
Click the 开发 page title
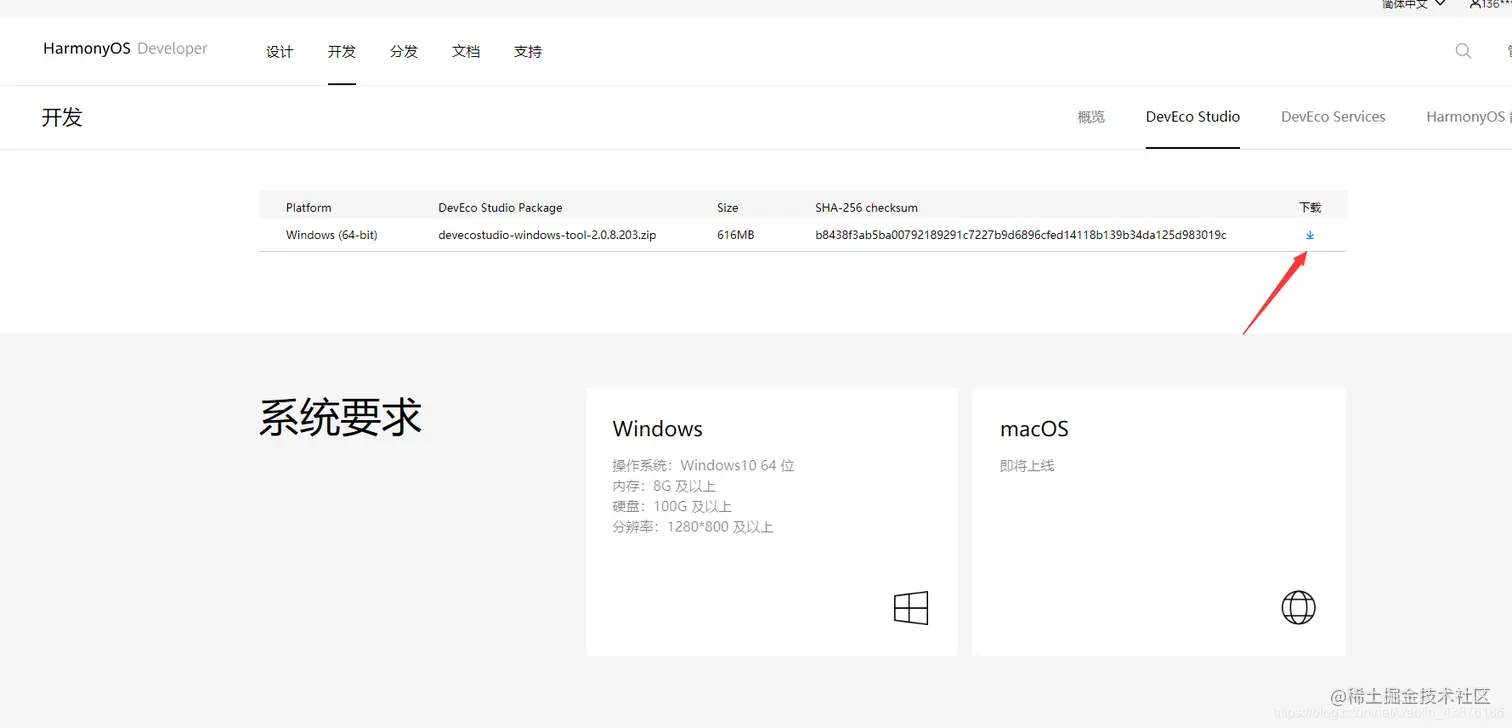tap(62, 117)
